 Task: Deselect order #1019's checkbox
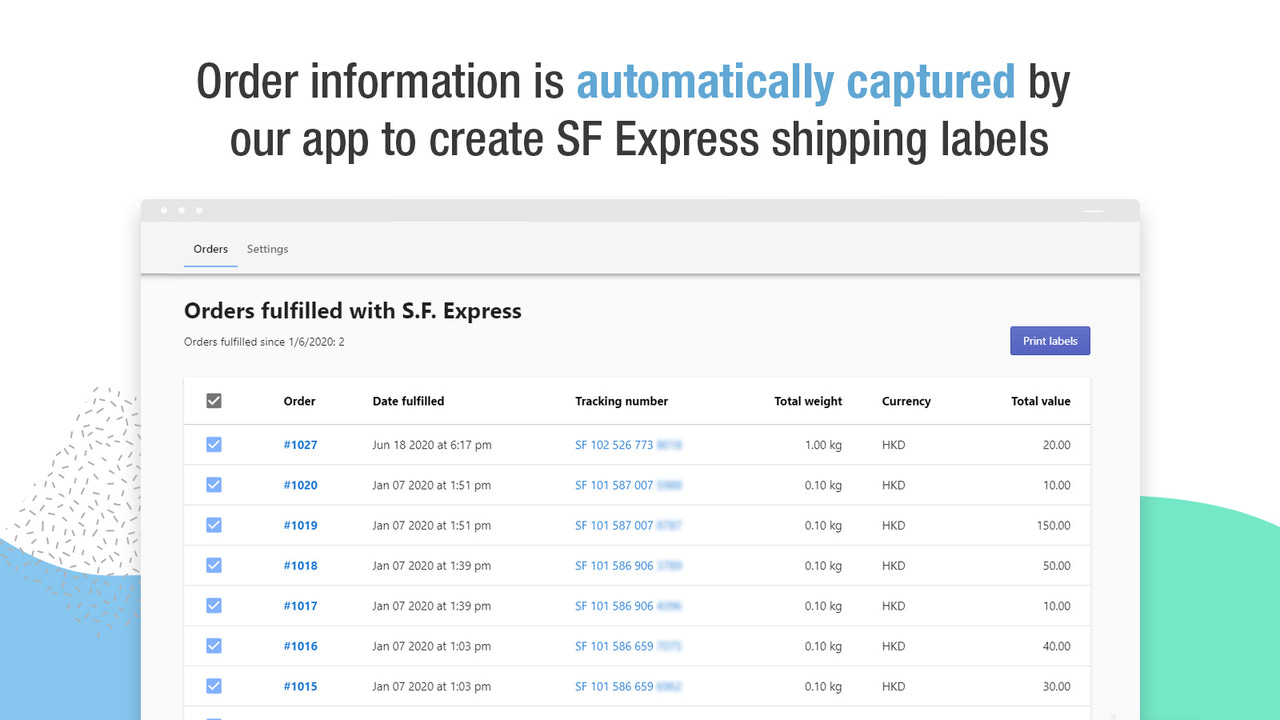click(x=214, y=525)
